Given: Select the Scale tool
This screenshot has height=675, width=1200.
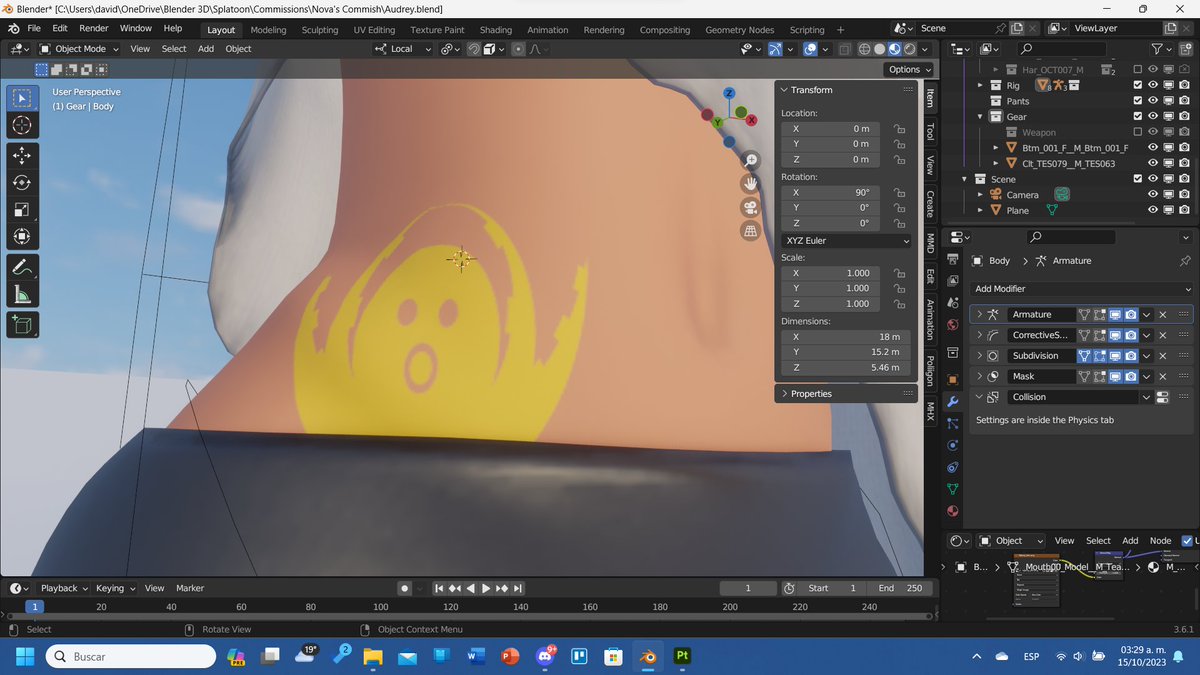Looking at the screenshot, I should [23, 210].
